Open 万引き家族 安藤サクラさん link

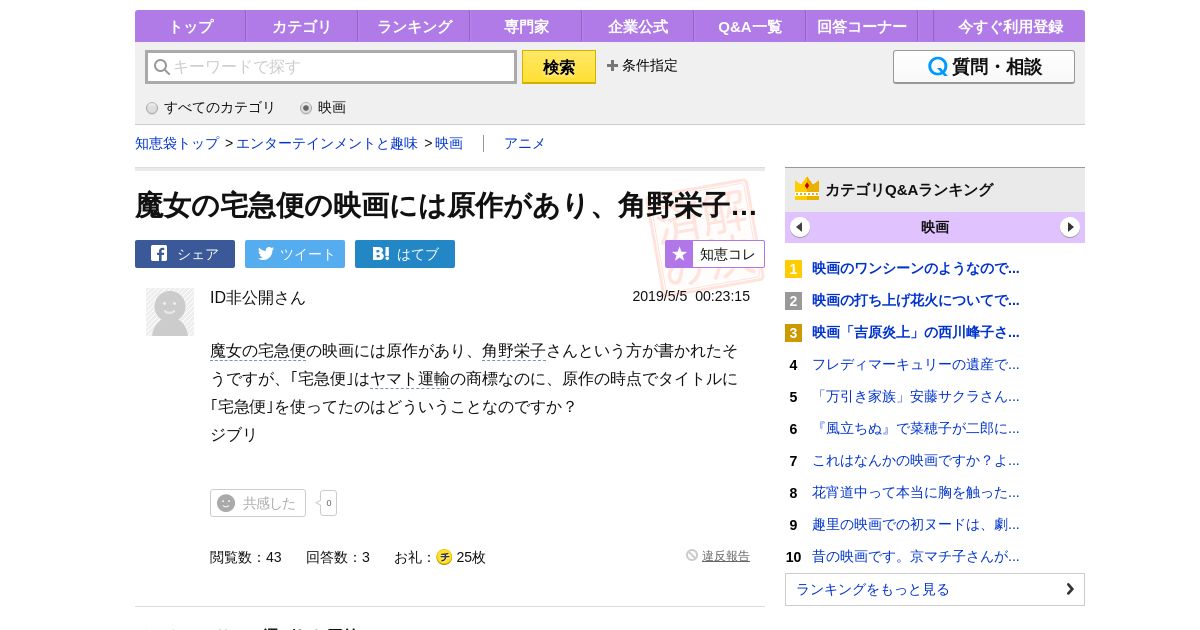(916, 396)
